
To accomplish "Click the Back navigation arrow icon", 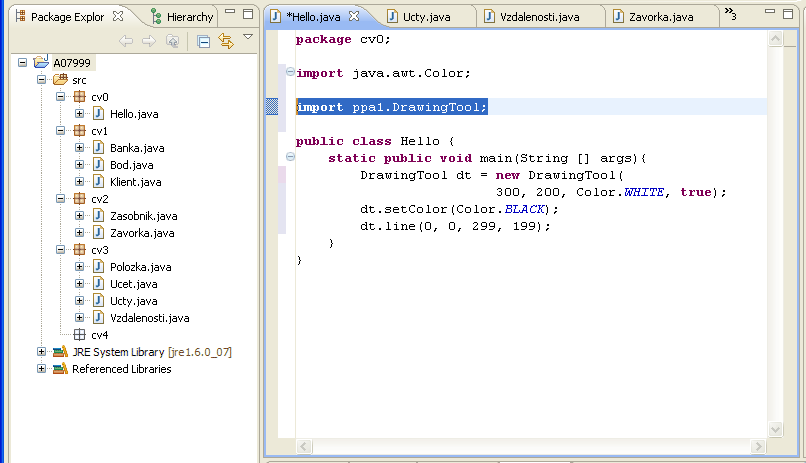I will [126, 41].
